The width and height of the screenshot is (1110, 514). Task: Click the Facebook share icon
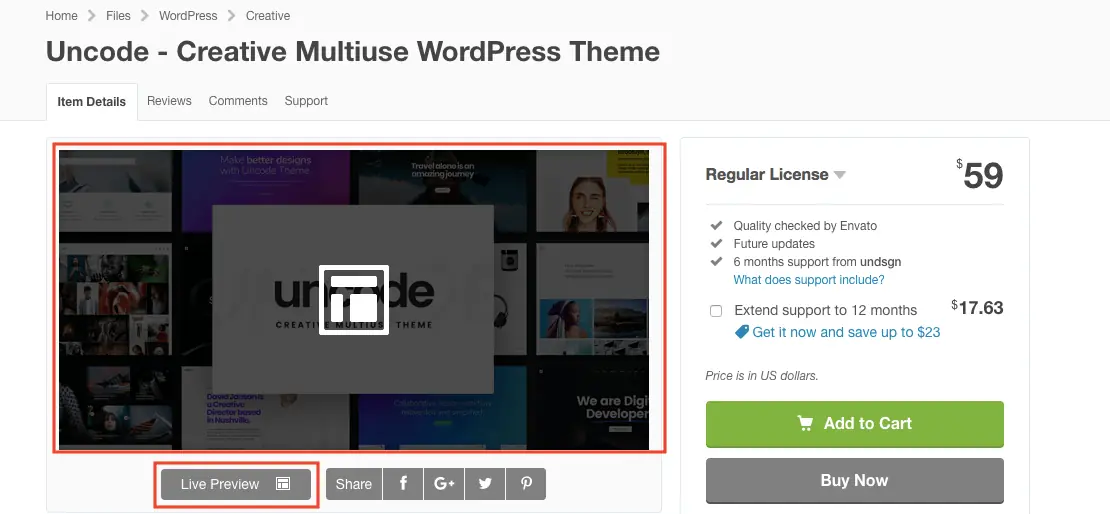pyautogui.click(x=403, y=484)
